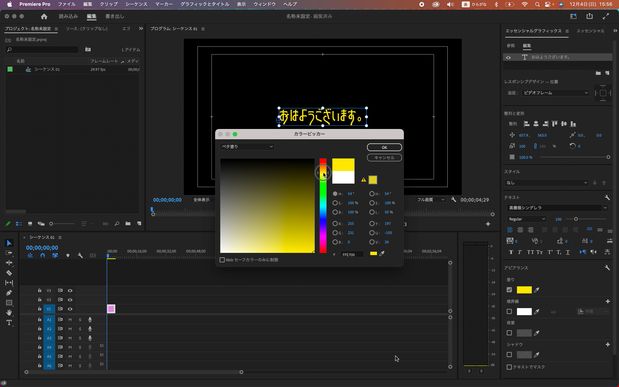Click the hue slider in the color picker
This screenshot has height=387, width=619.
323,206
